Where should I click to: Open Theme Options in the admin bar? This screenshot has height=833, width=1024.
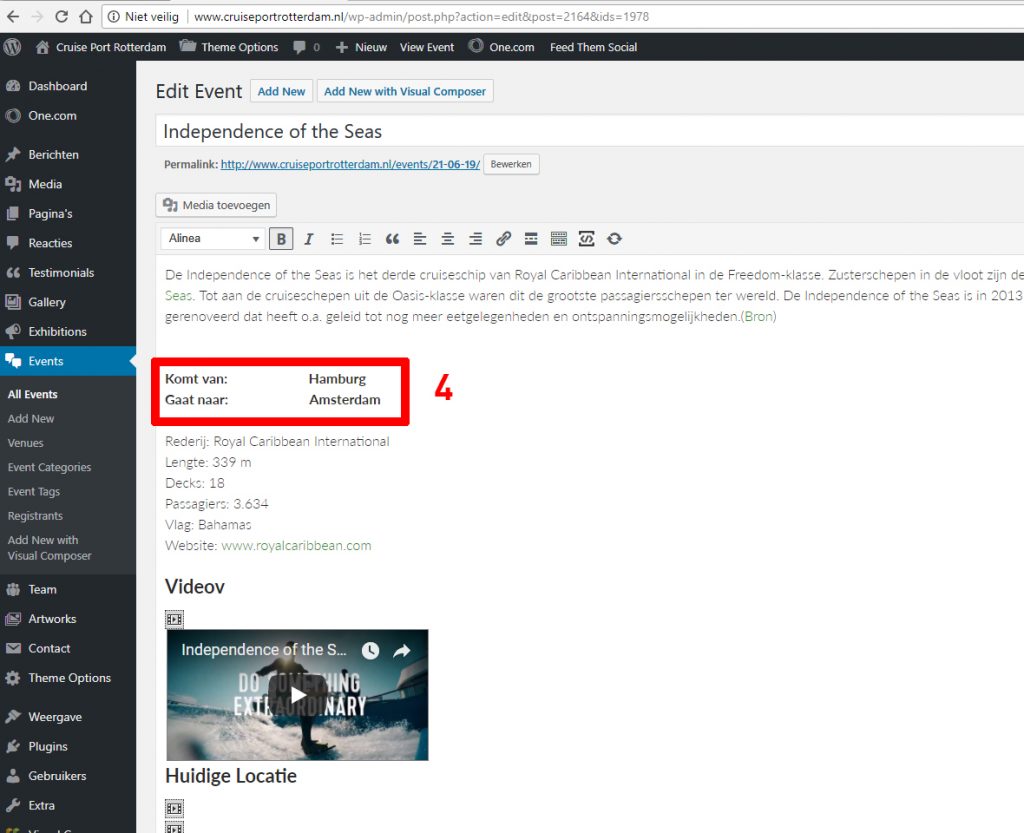[229, 47]
